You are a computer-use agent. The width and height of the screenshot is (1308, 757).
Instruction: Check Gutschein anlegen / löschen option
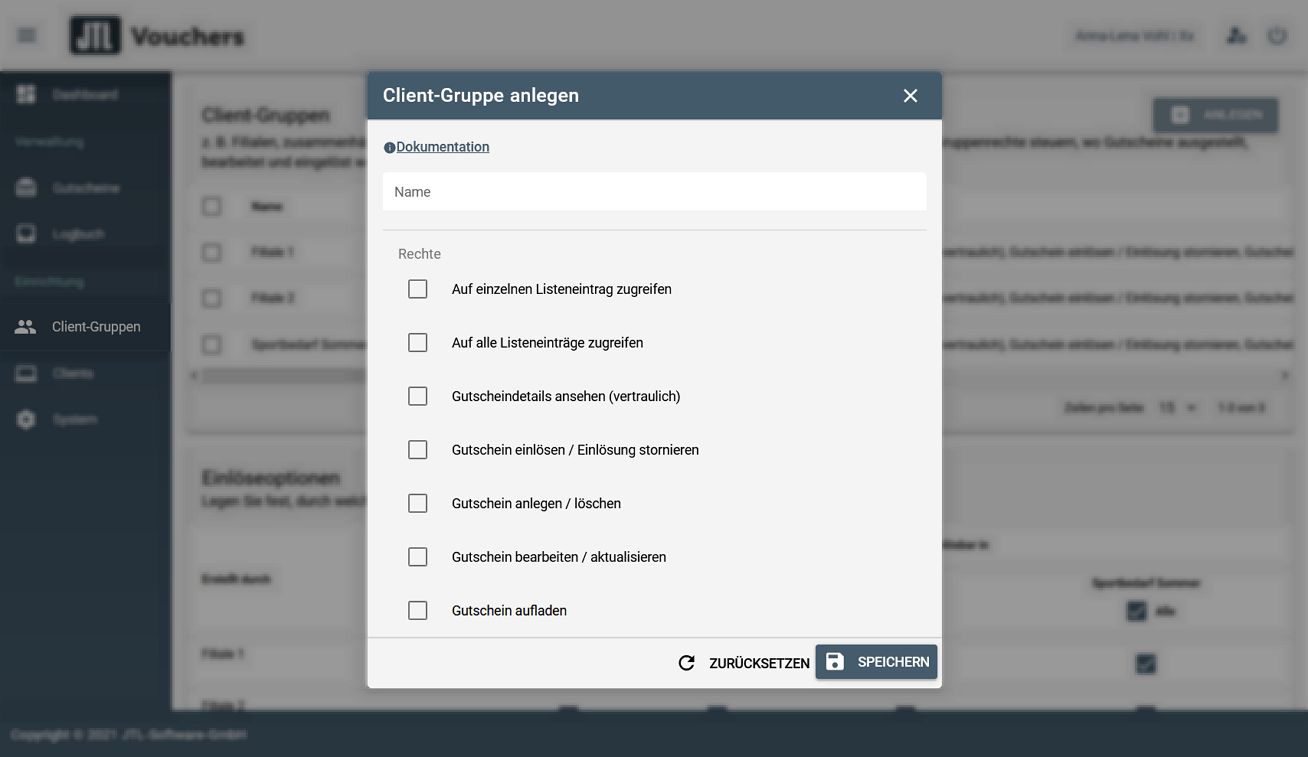tap(418, 504)
